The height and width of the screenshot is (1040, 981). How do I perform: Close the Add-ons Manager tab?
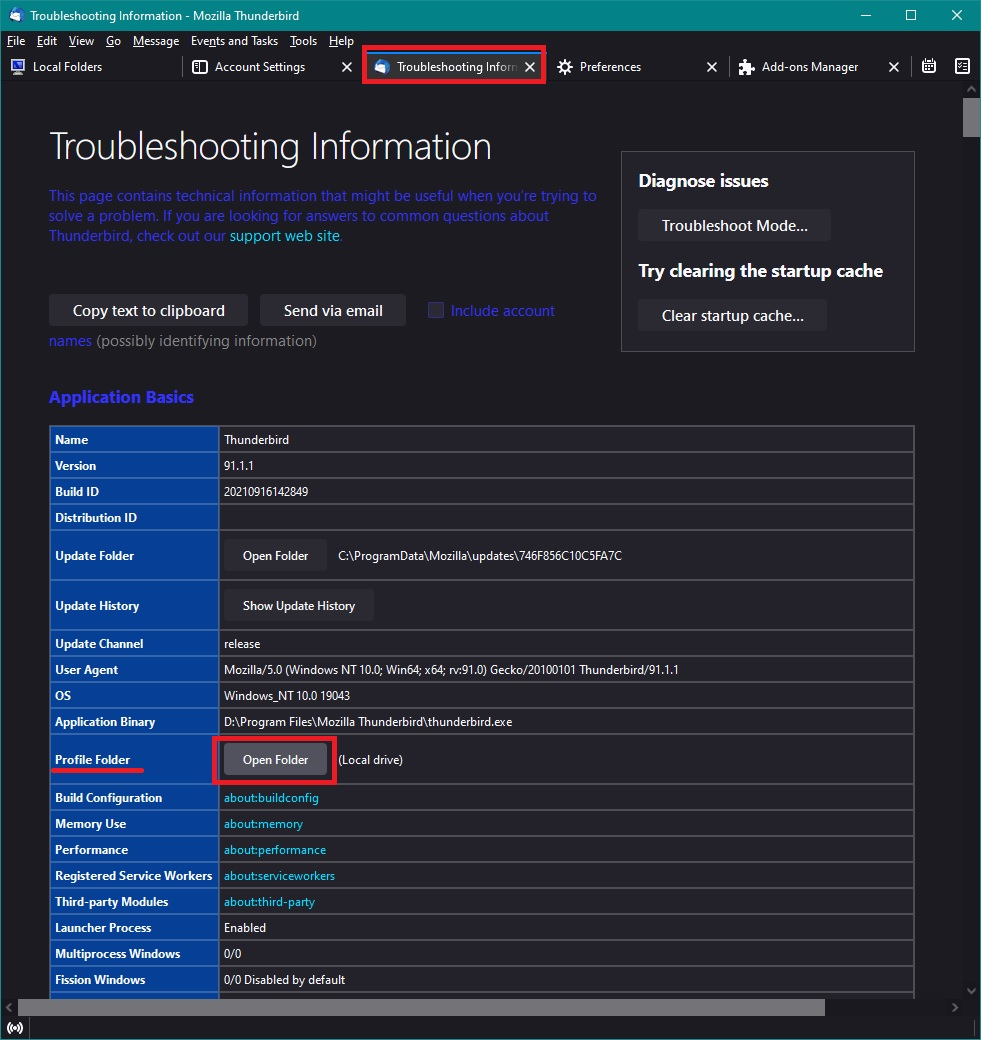point(894,67)
